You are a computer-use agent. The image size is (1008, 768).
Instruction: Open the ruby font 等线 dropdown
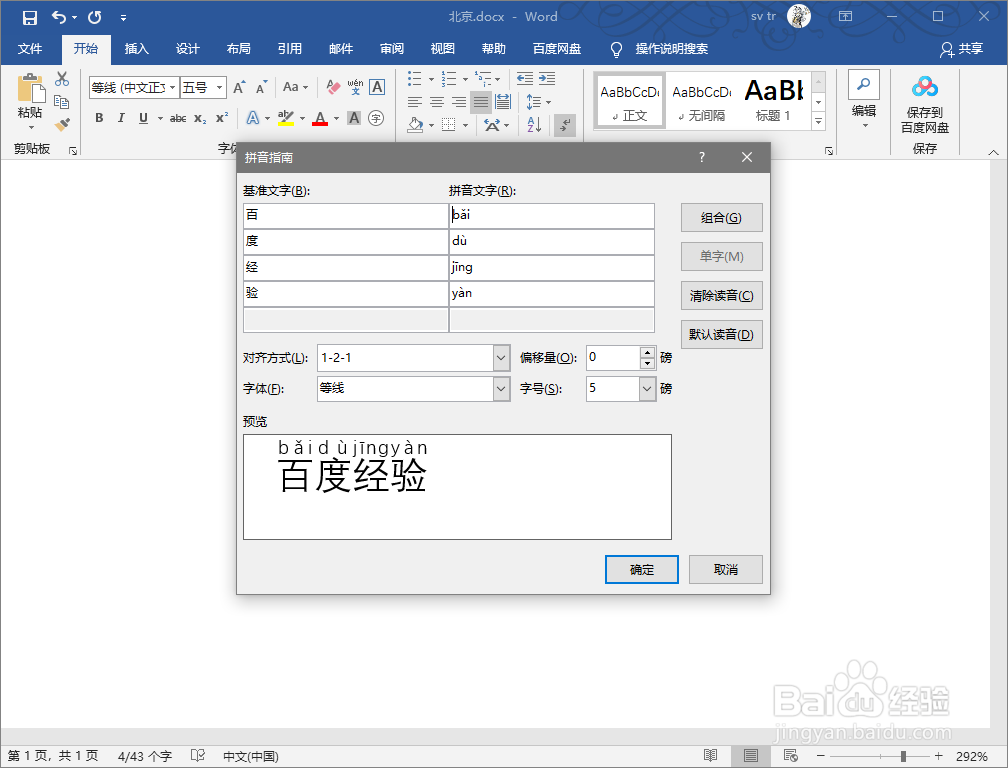pos(501,389)
